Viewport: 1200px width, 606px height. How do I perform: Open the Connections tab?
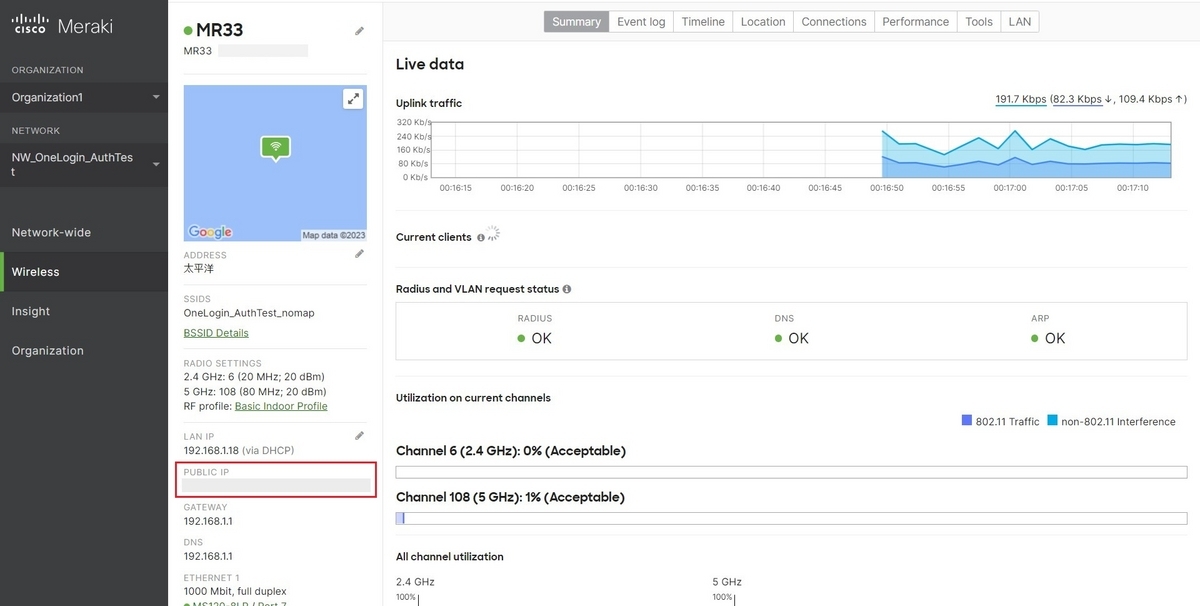pos(834,21)
